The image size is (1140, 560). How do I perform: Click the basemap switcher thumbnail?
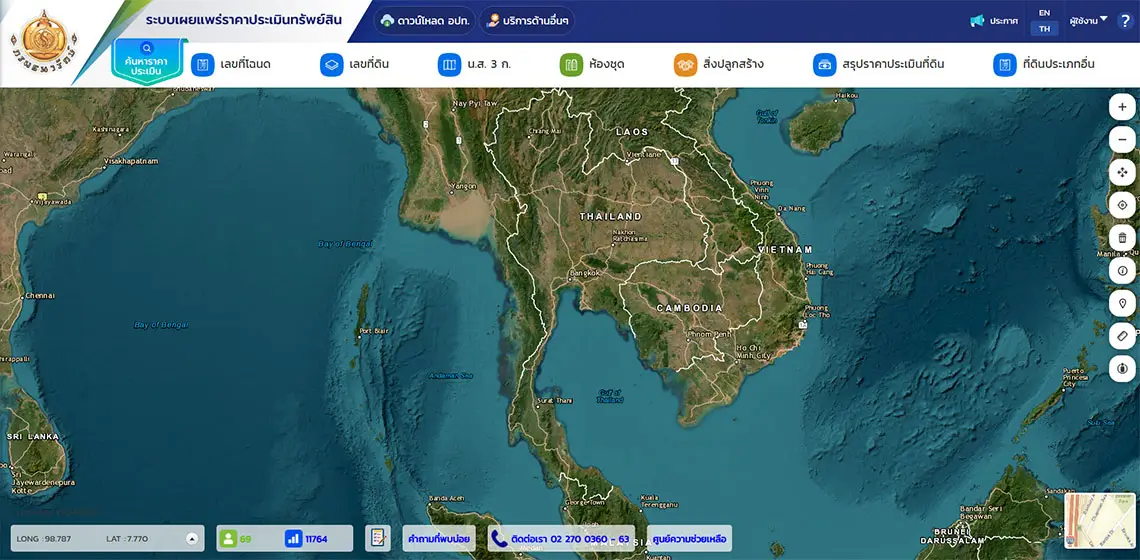[x=1085, y=521]
